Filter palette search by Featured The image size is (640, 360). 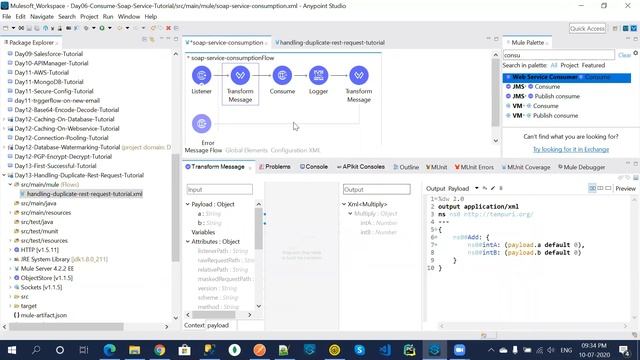593,65
